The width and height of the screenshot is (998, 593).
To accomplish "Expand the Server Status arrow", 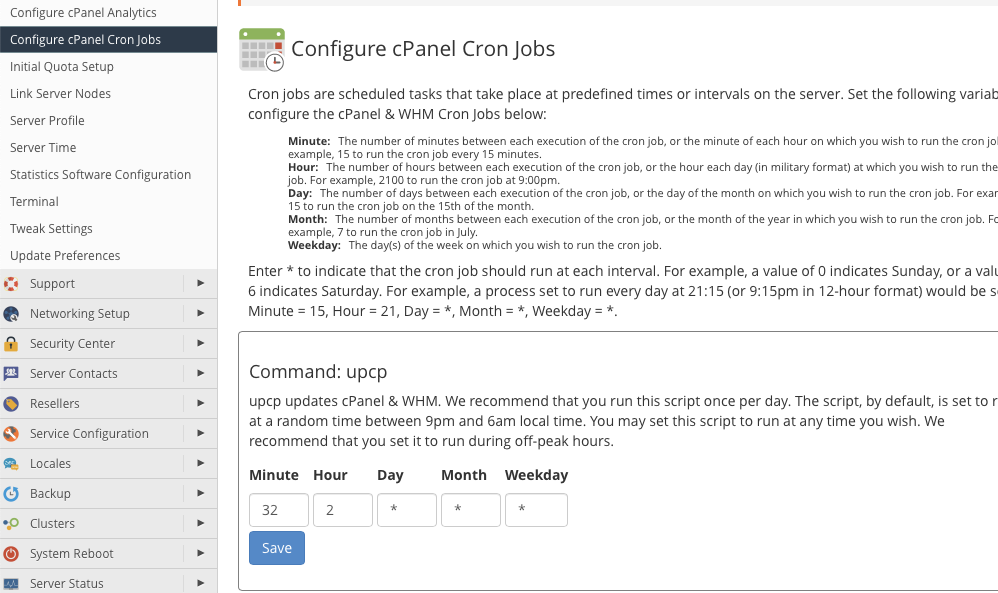I will pos(201,583).
